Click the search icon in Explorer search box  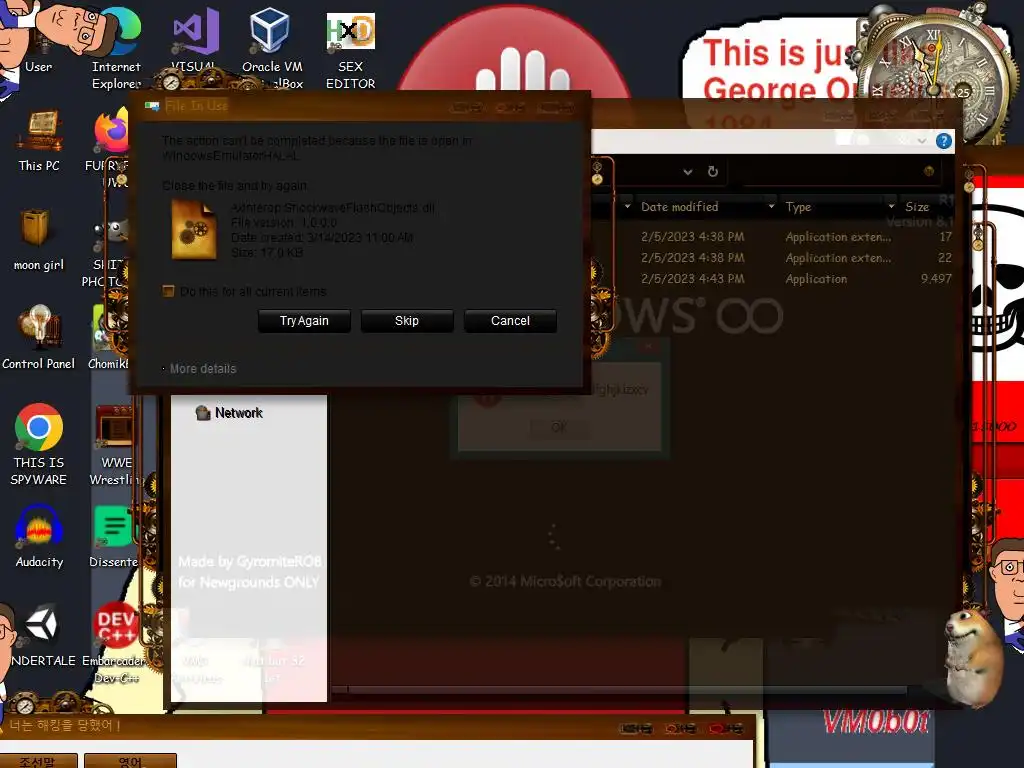click(928, 171)
